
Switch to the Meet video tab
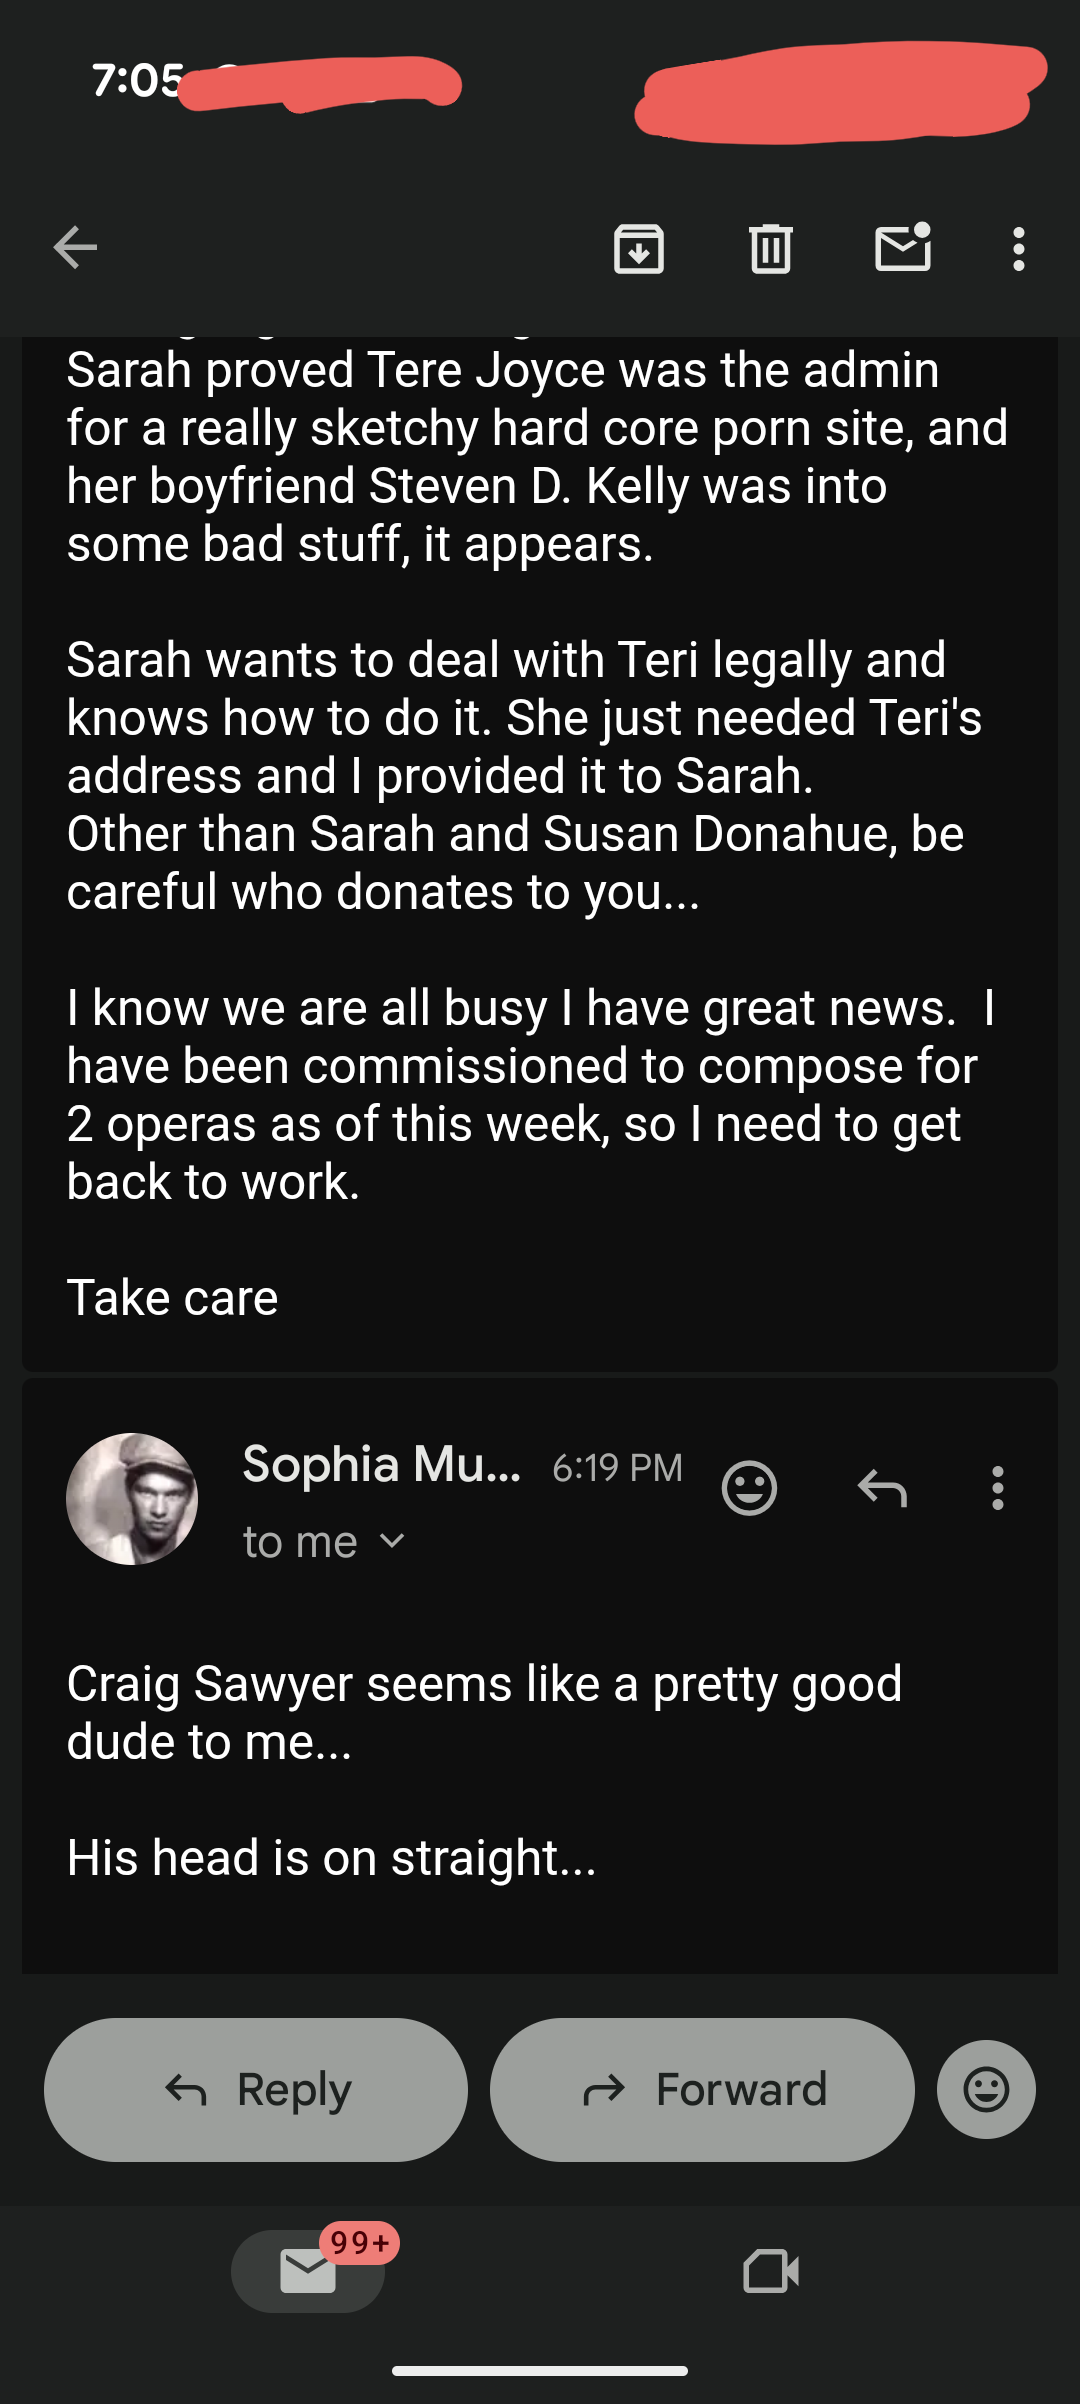771,2272
